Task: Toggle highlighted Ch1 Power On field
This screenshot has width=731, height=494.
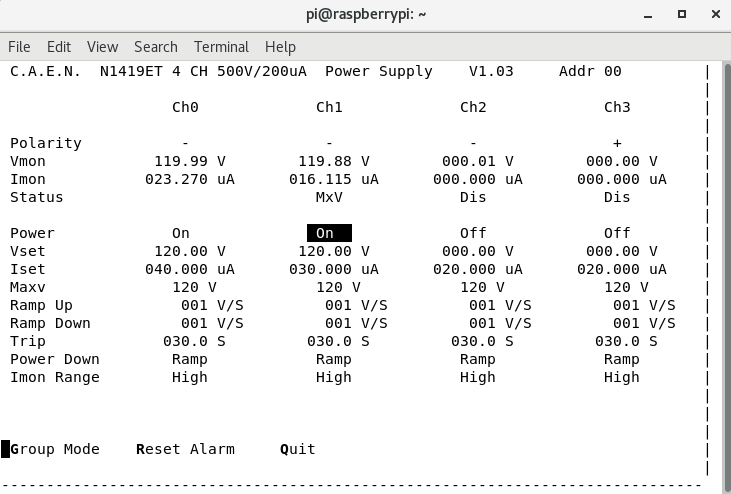Action: [325, 233]
